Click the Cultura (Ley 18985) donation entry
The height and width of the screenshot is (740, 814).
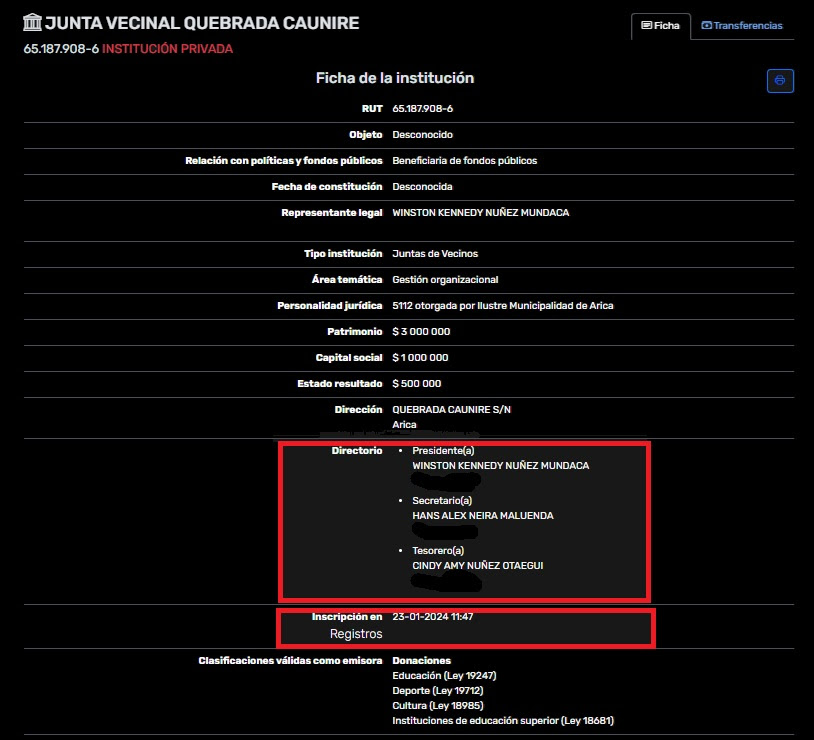[x=435, y=706]
